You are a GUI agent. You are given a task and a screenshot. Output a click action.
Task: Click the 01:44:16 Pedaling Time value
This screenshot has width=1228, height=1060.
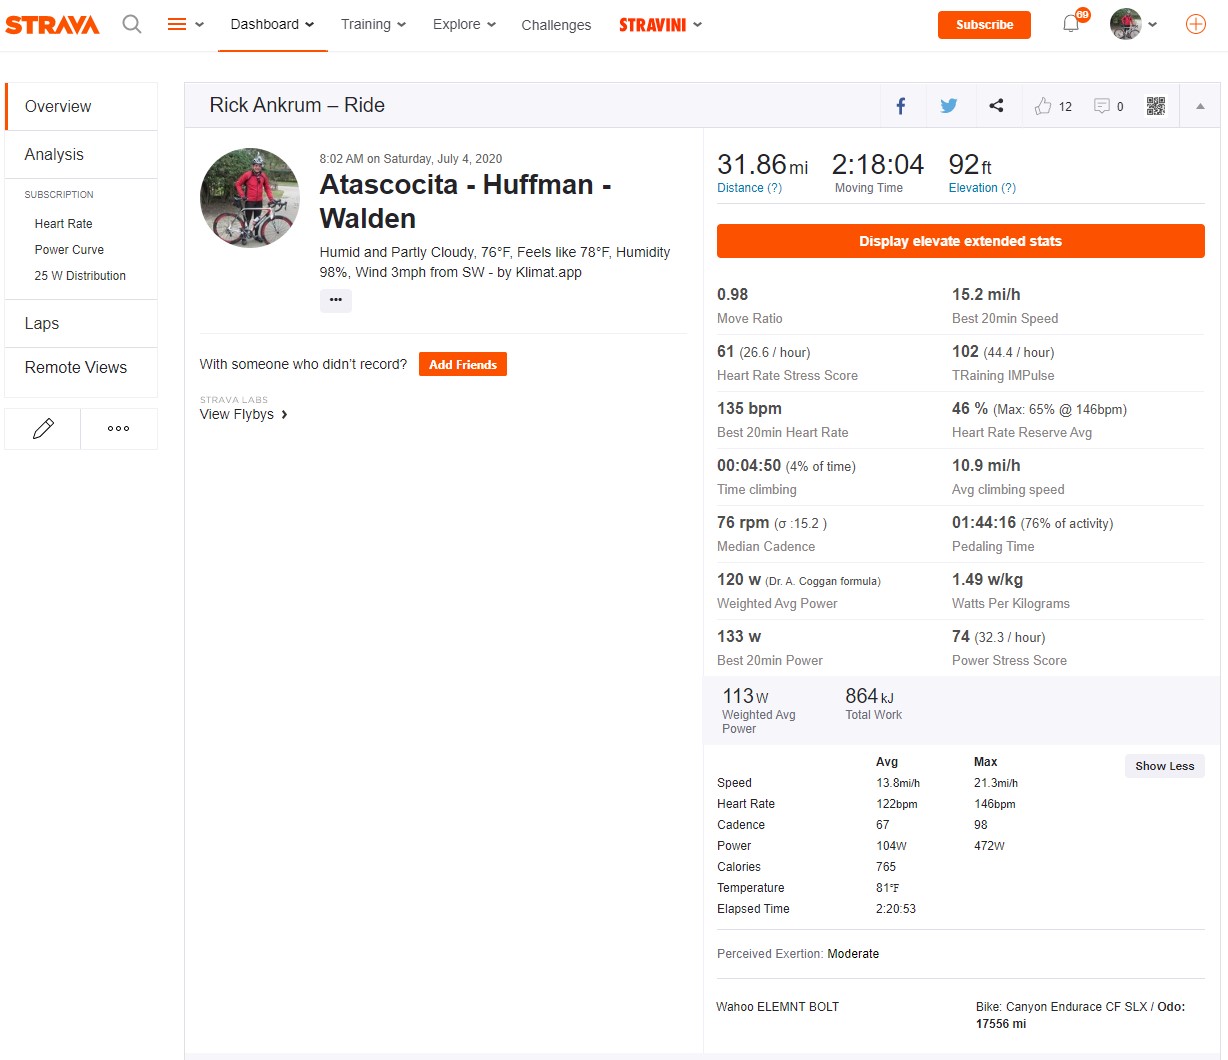coord(984,523)
